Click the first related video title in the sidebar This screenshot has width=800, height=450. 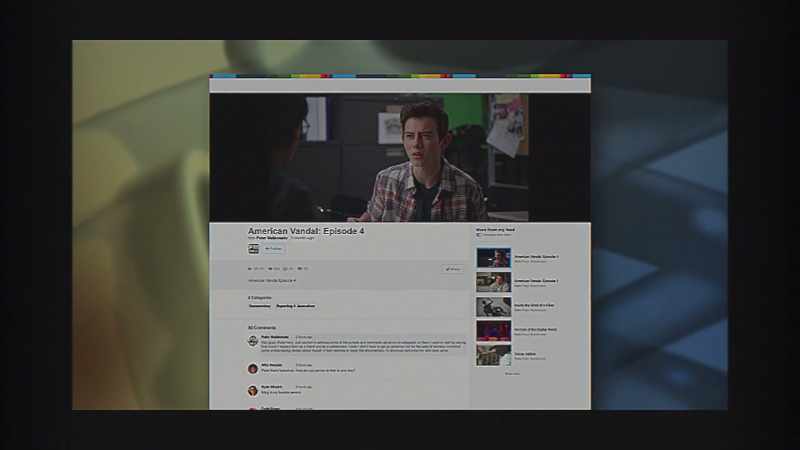[x=536, y=257]
